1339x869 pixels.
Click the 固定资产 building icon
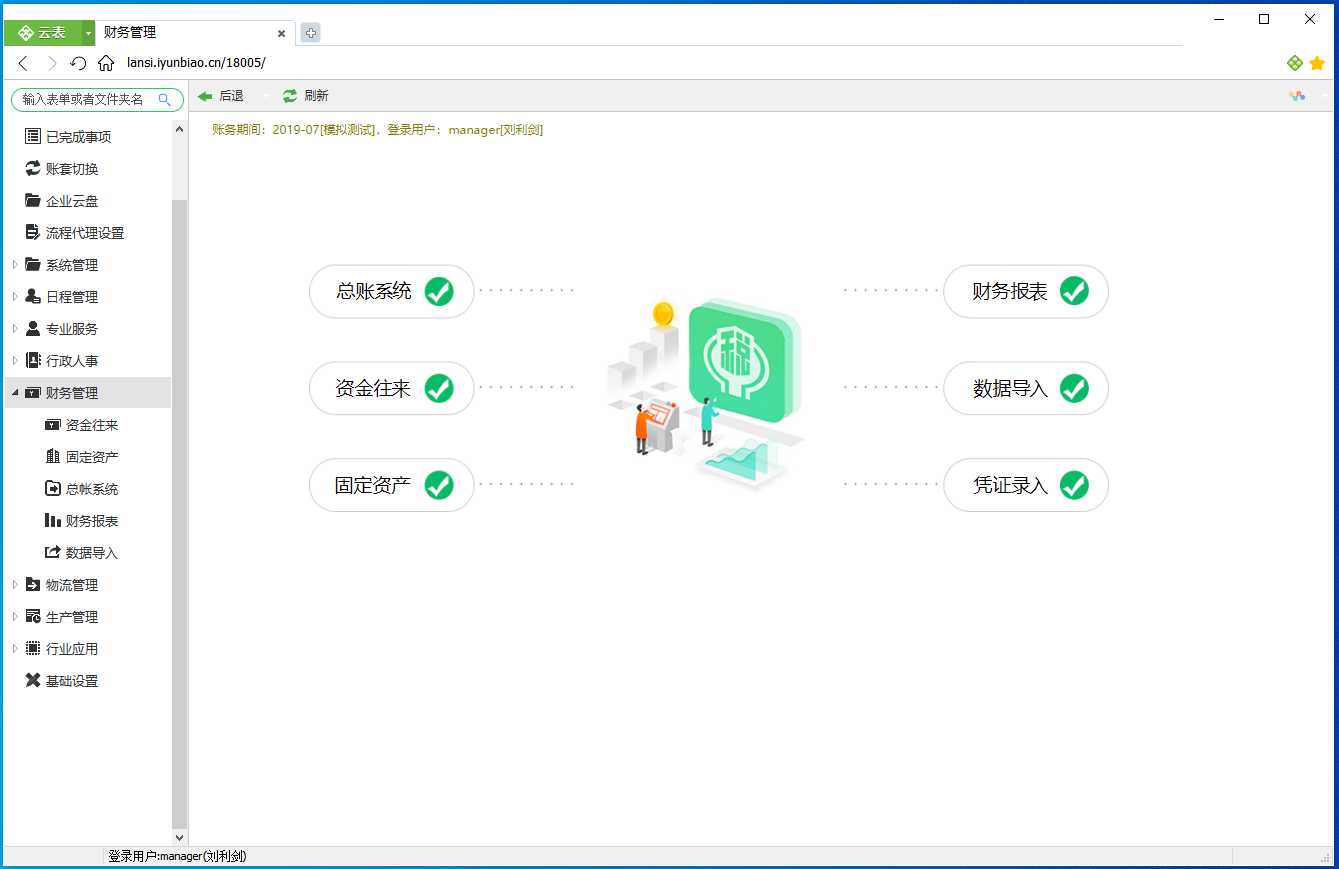click(53, 456)
